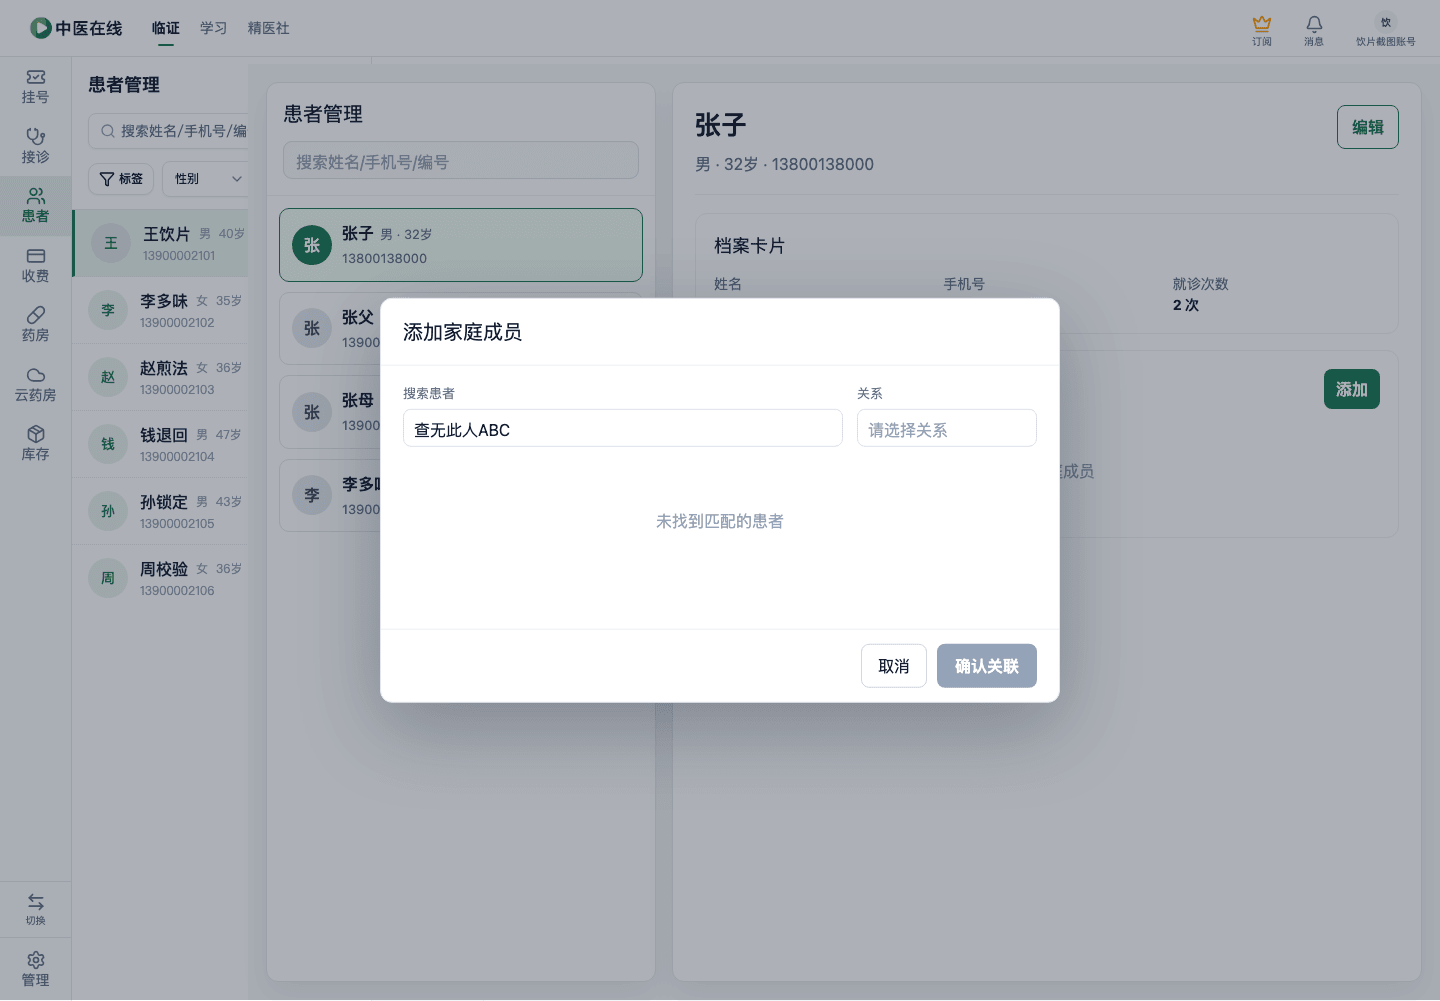
Task: Click the 王 avatar circle
Action: 111,244
